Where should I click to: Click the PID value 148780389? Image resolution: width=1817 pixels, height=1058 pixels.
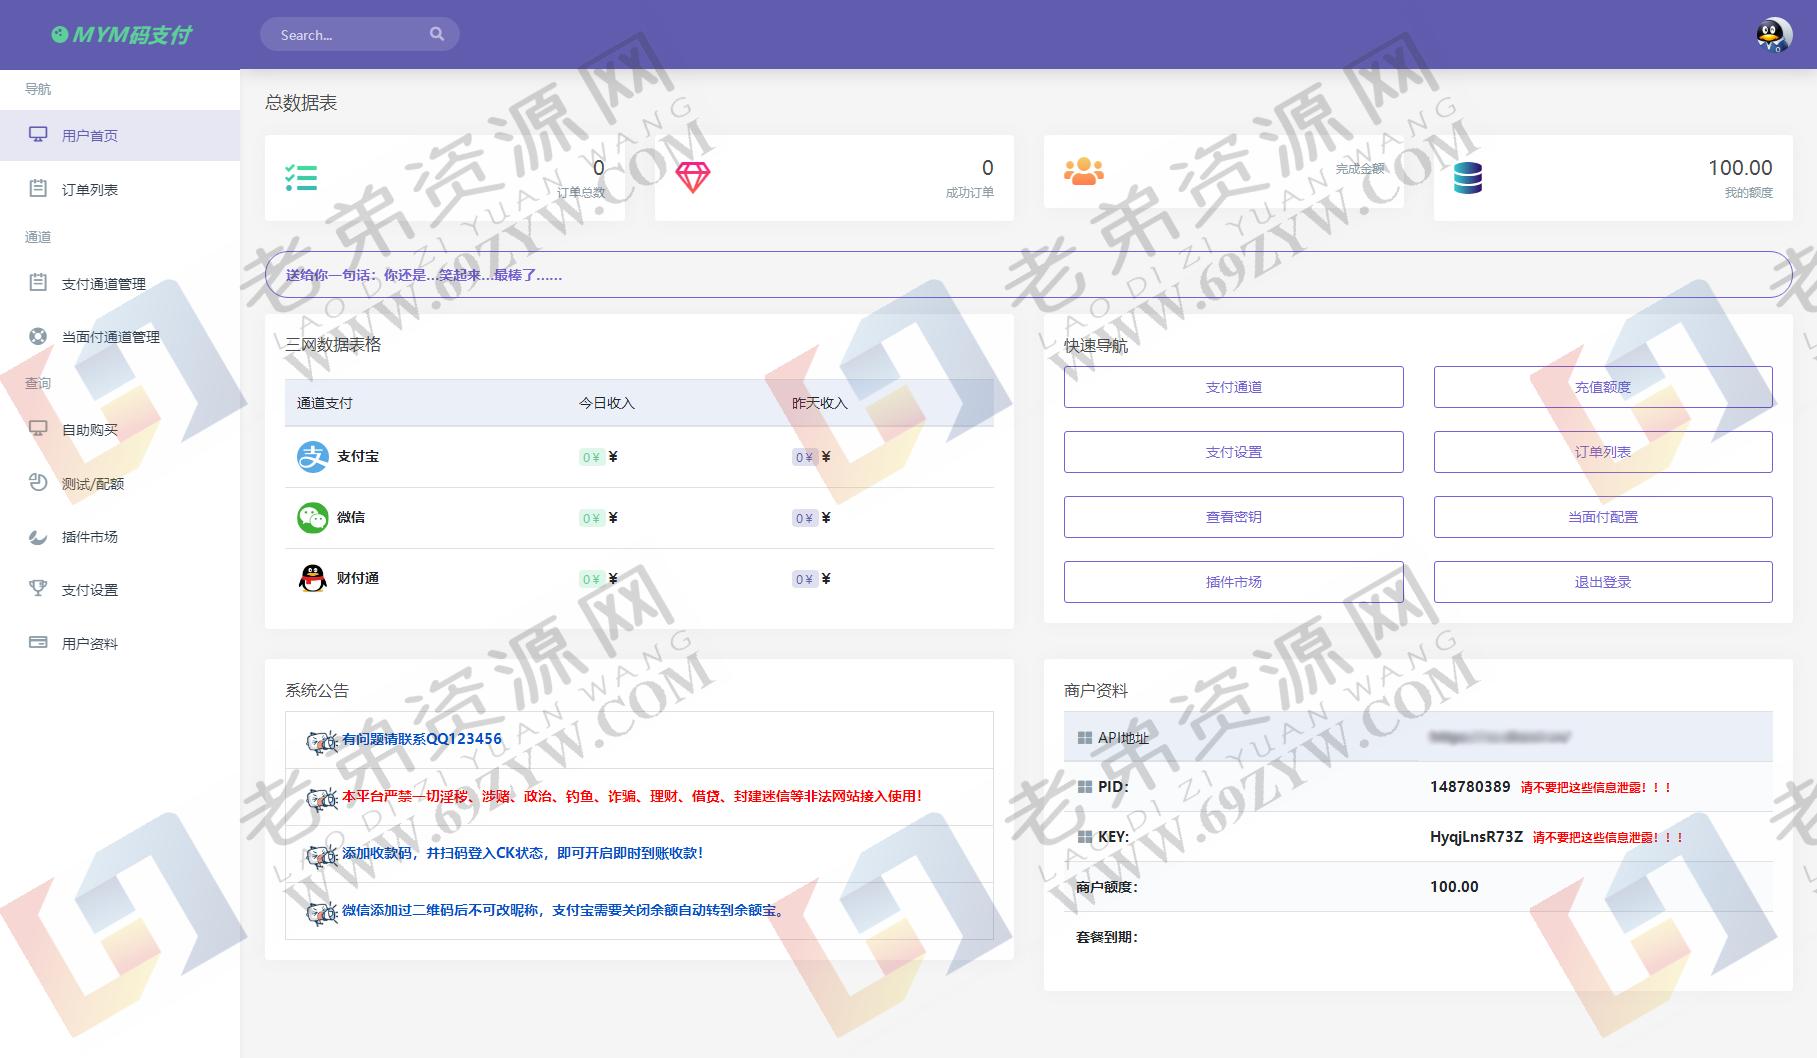tap(1470, 787)
